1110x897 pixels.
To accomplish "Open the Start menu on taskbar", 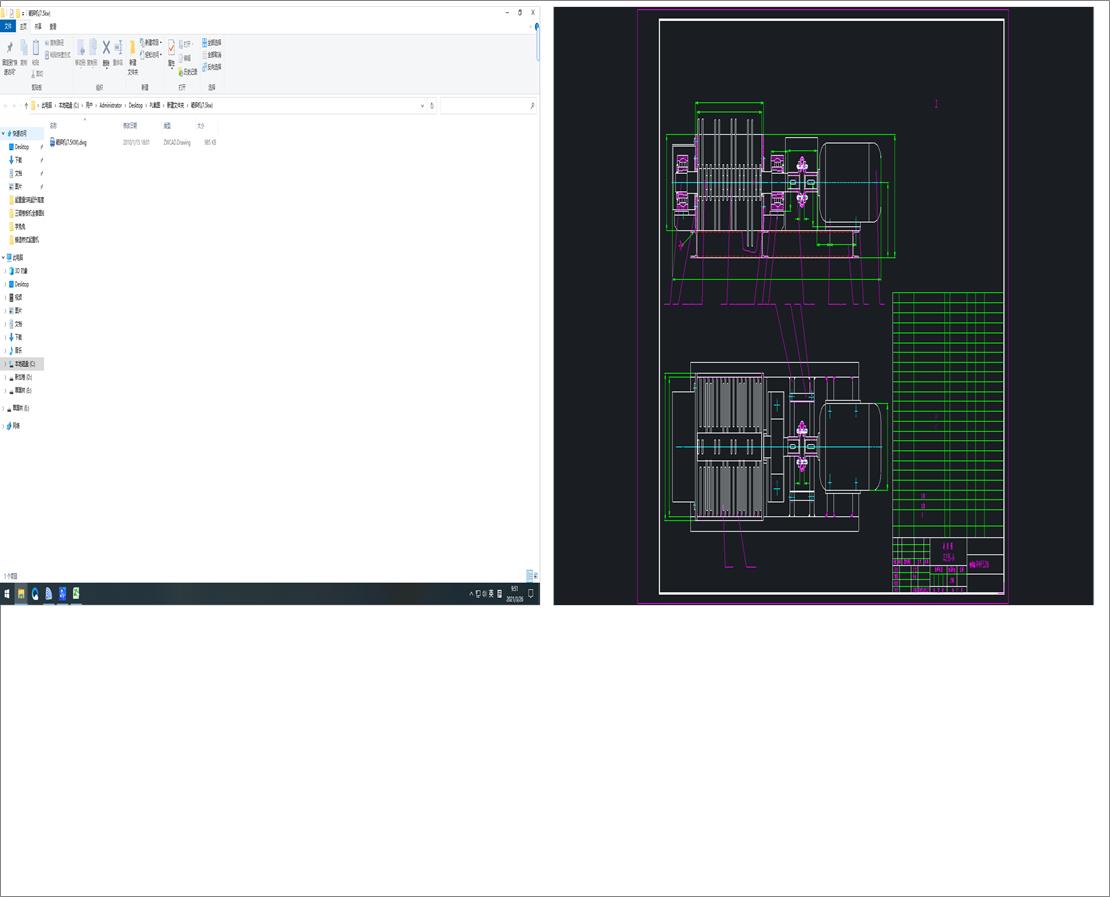I will (7, 594).
